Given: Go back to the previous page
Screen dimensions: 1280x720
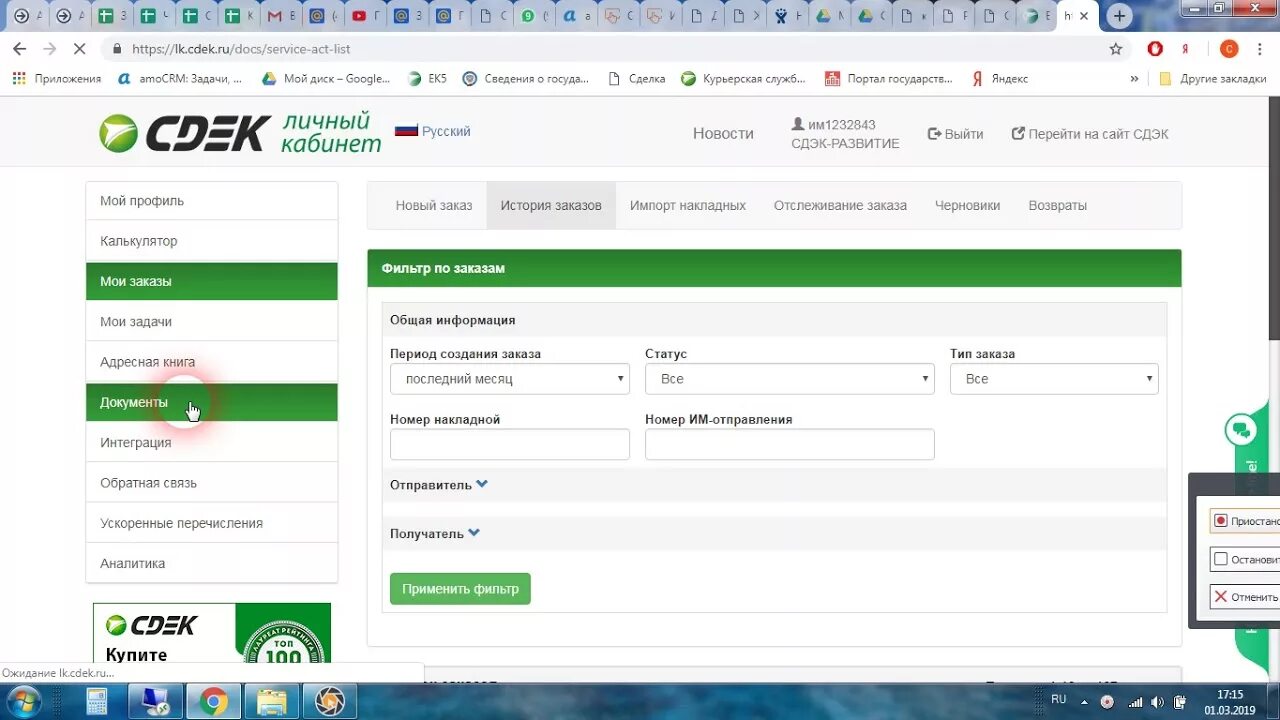Looking at the screenshot, I should tap(19, 48).
